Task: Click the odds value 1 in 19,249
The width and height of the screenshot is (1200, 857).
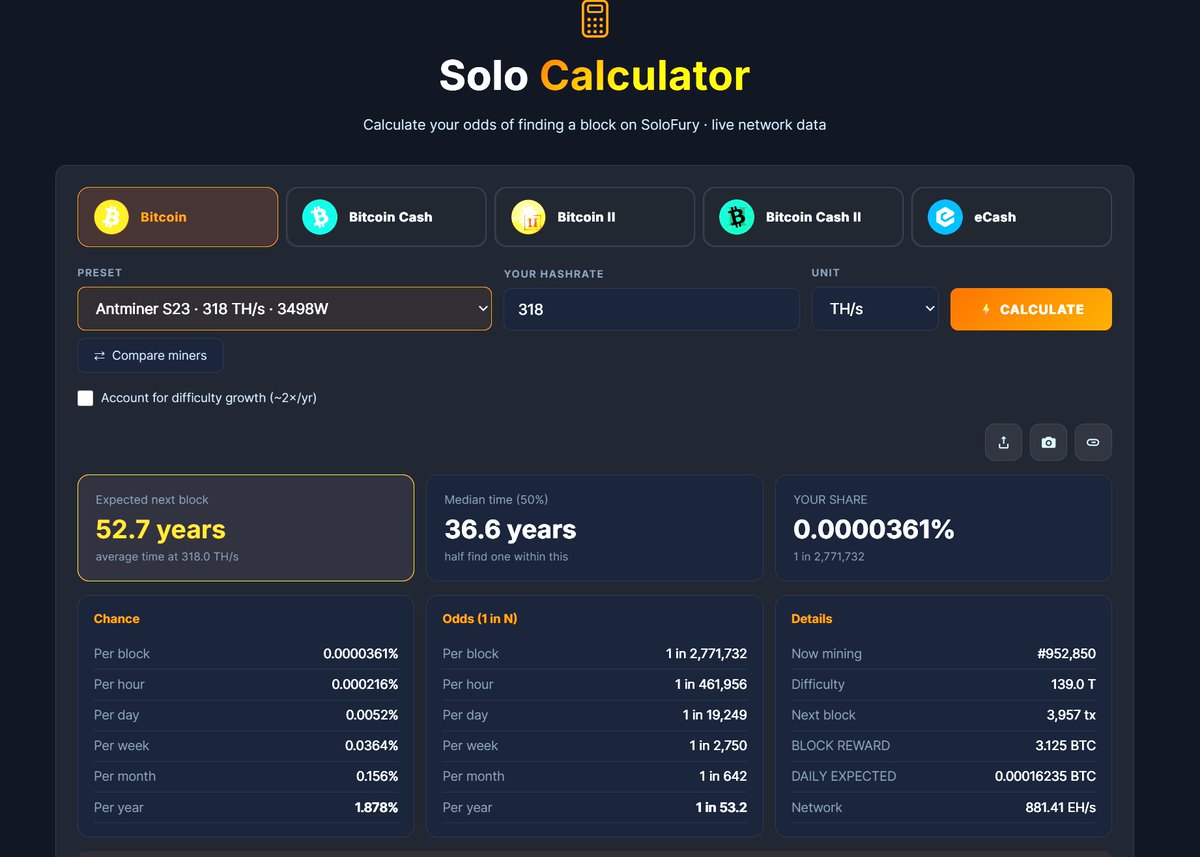Action: pos(715,715)
